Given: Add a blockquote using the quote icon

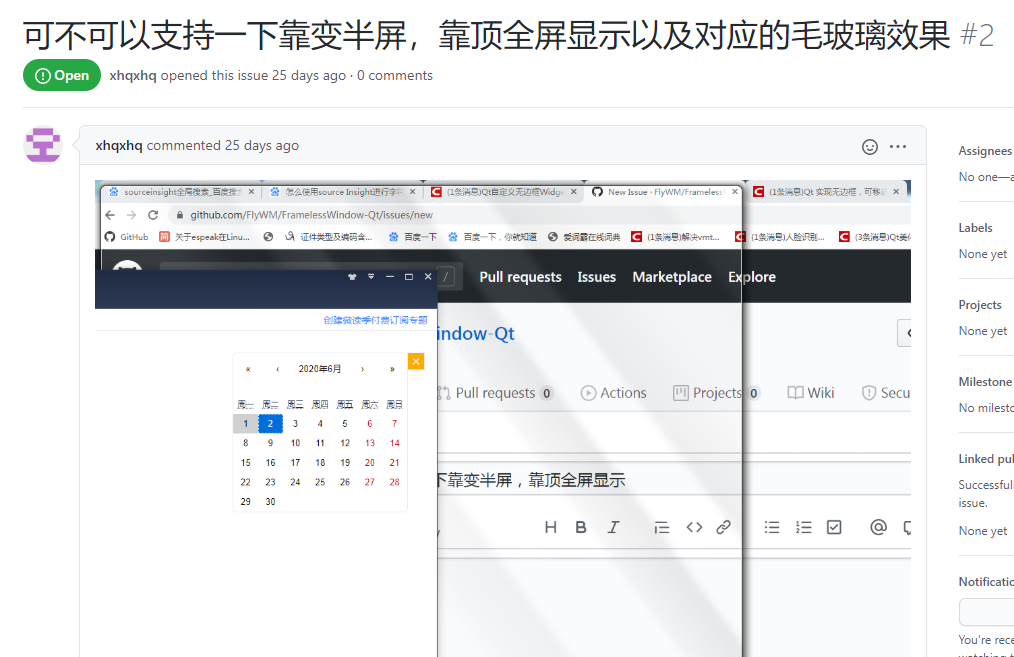Looking at the screenshot, I should (x=661, y=527).
